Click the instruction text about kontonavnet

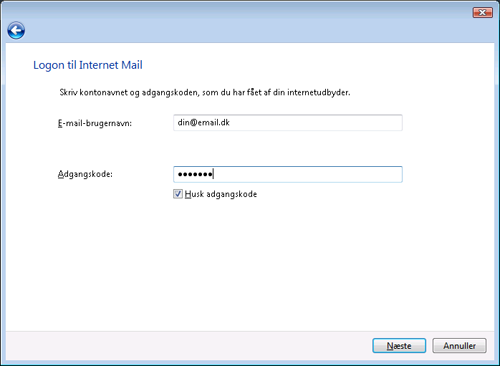coord(205,92)
